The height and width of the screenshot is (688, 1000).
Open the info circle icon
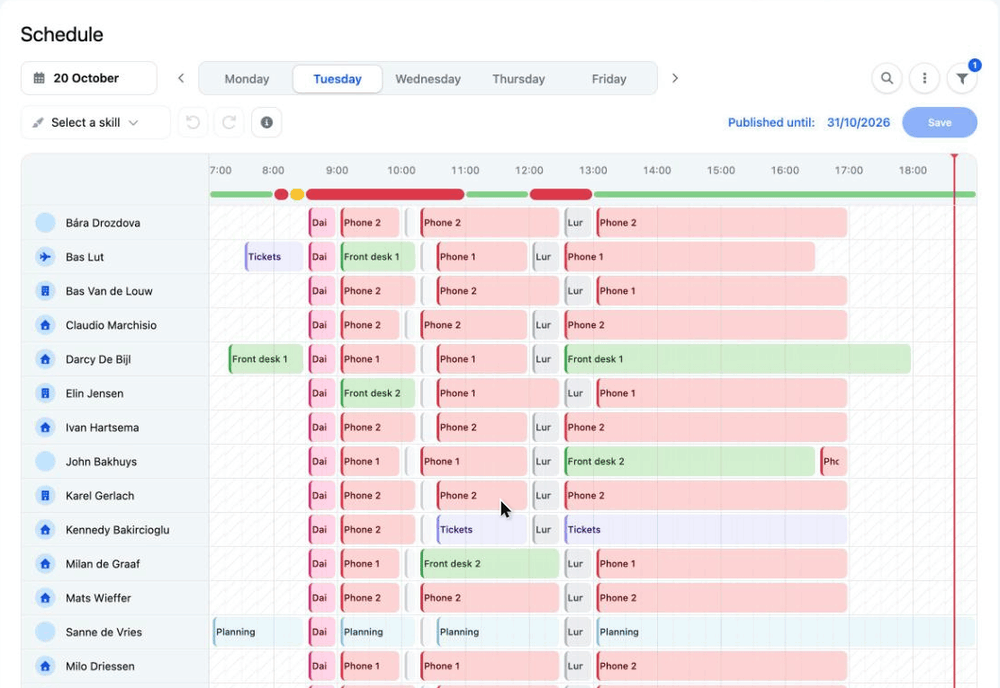[267, 122]
